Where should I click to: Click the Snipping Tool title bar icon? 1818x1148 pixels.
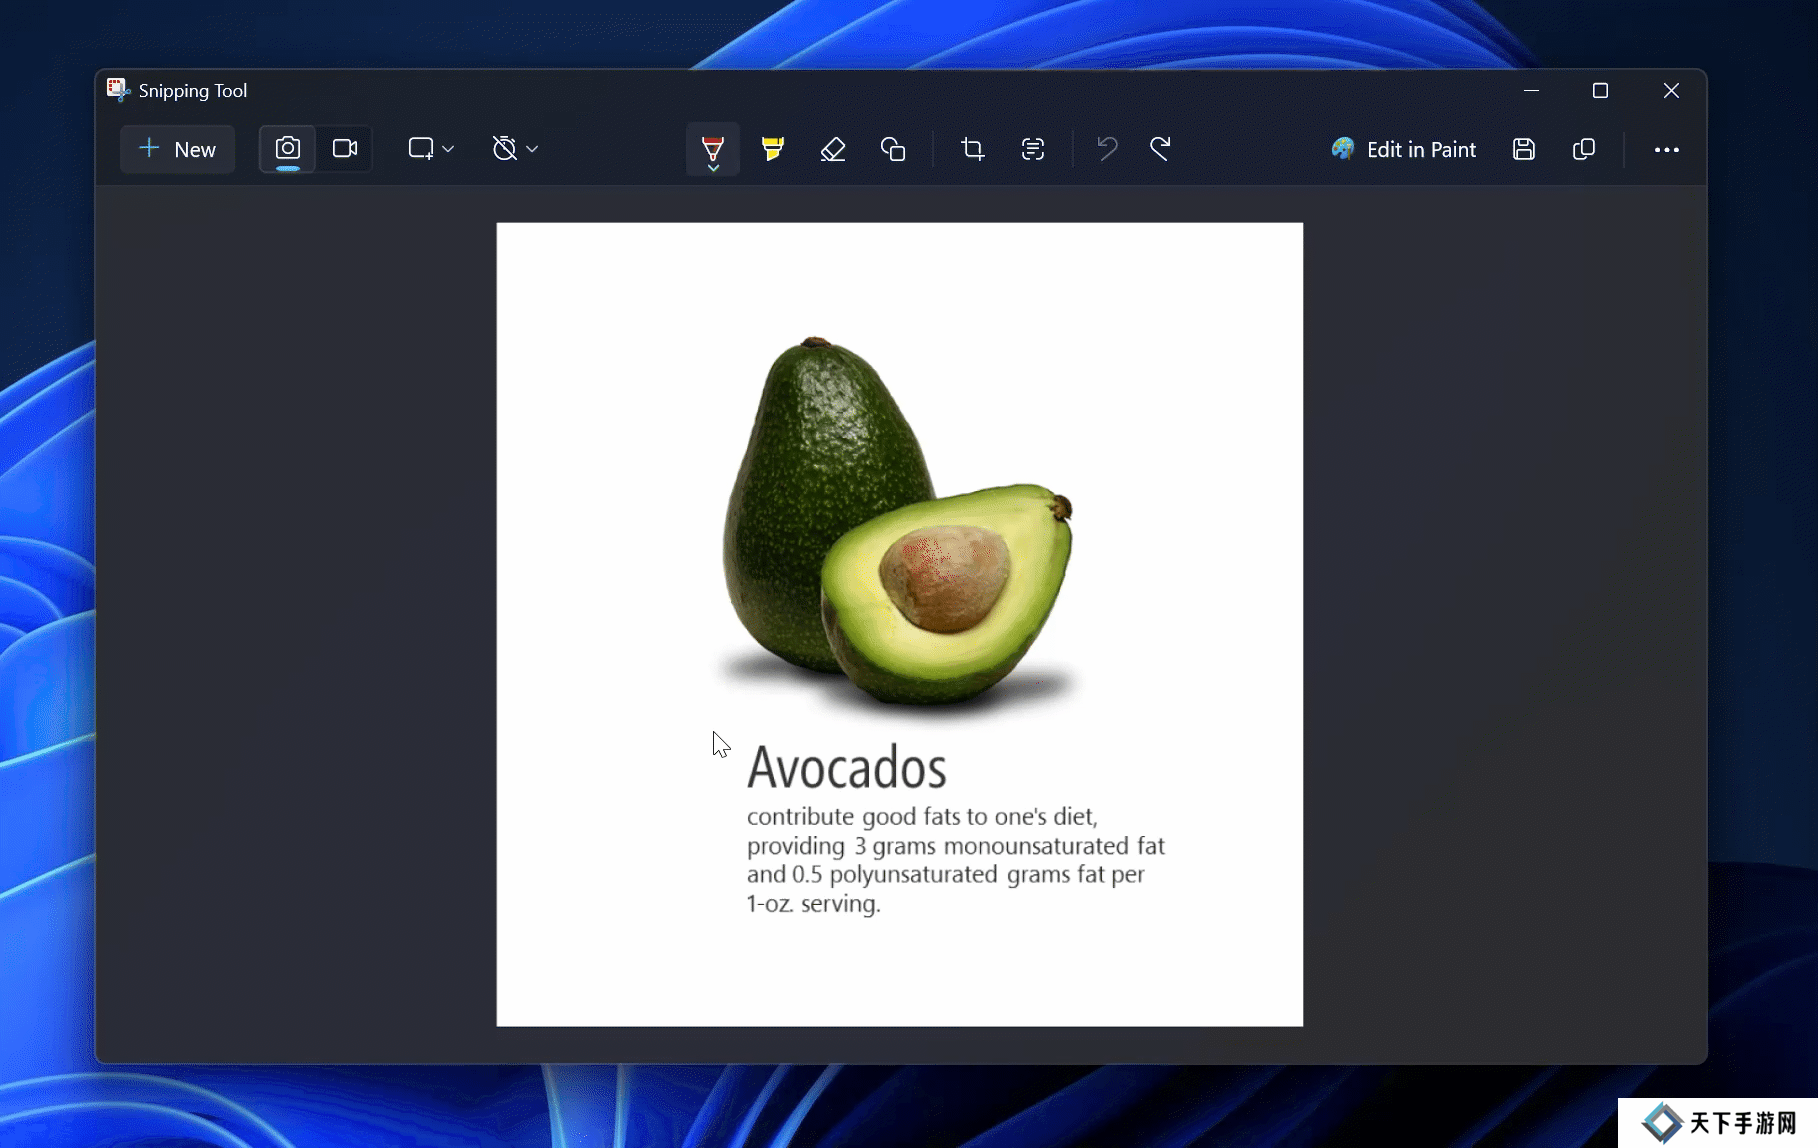[x=118, y=90]
